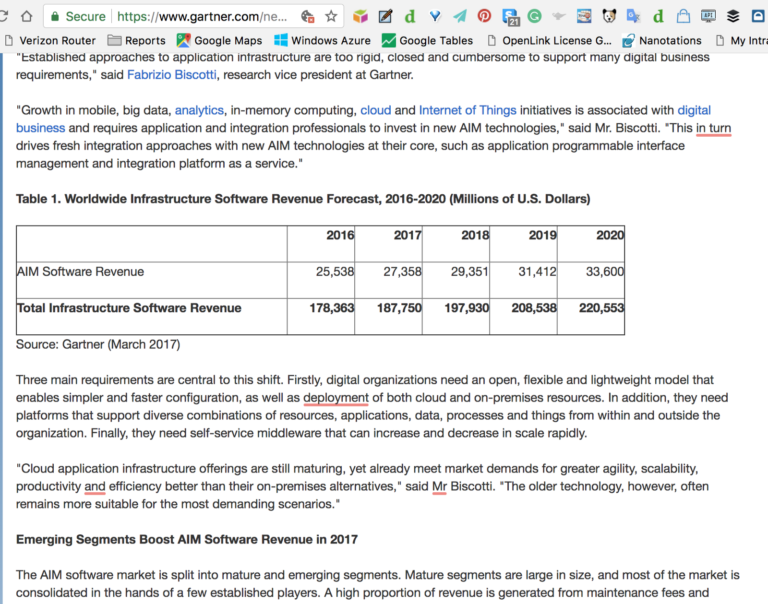Click the Google Translate extension icon
Image resolution: width=768 pixels, height=604 pixels.
click(x=634, y=16)
